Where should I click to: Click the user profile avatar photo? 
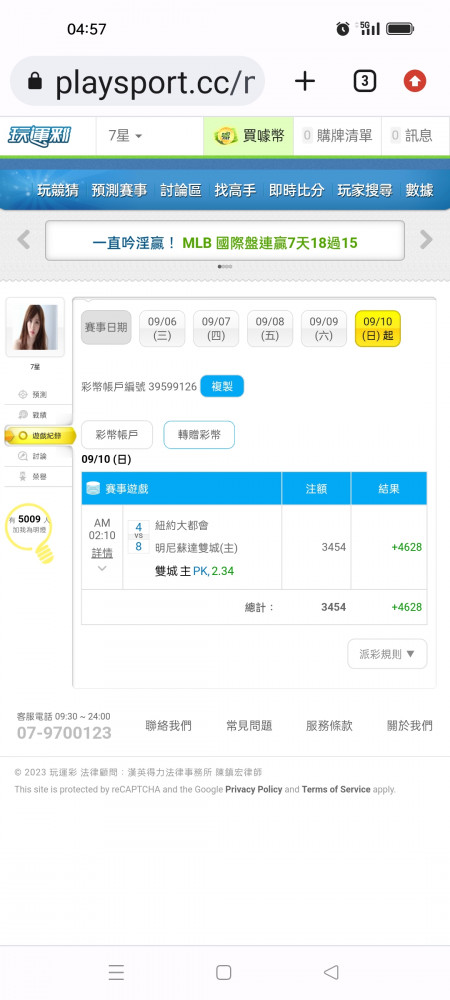35,327
